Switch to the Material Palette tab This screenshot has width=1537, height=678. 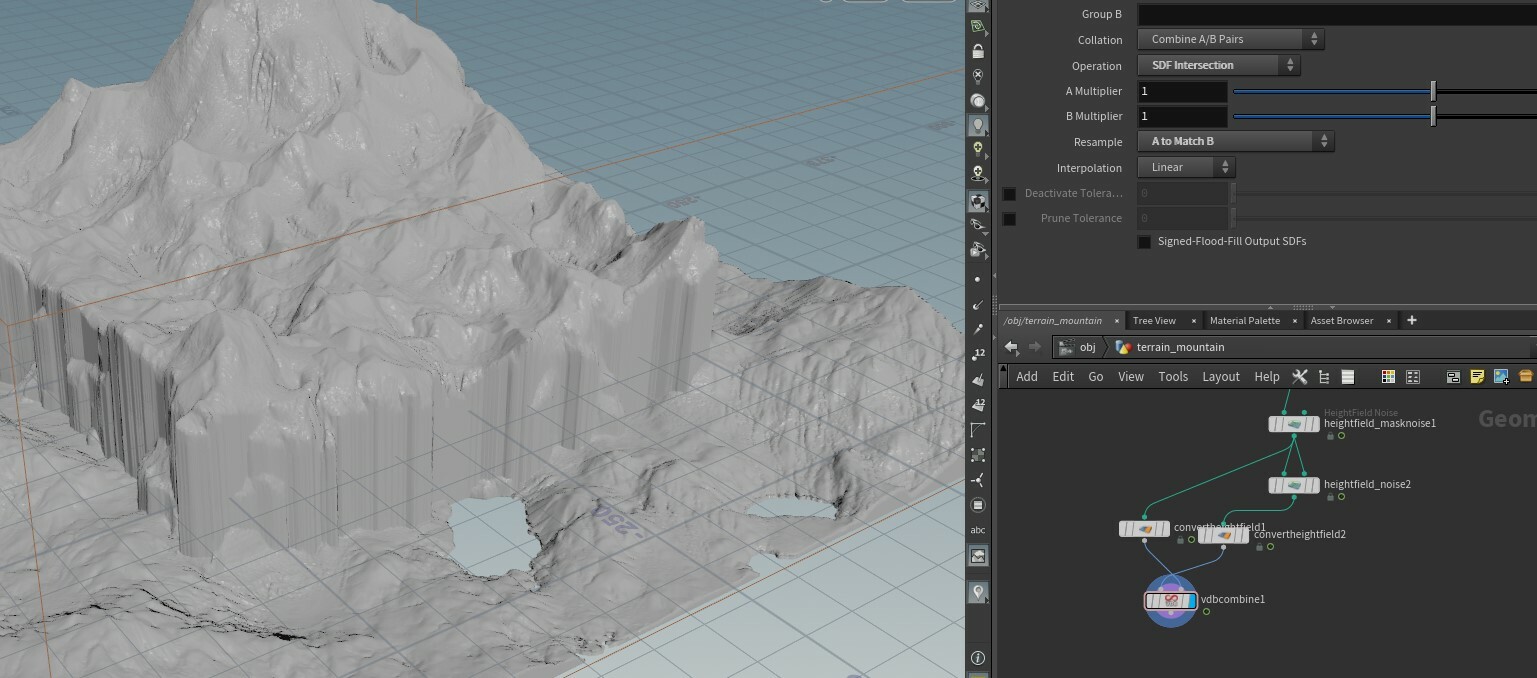[1244, 321]
